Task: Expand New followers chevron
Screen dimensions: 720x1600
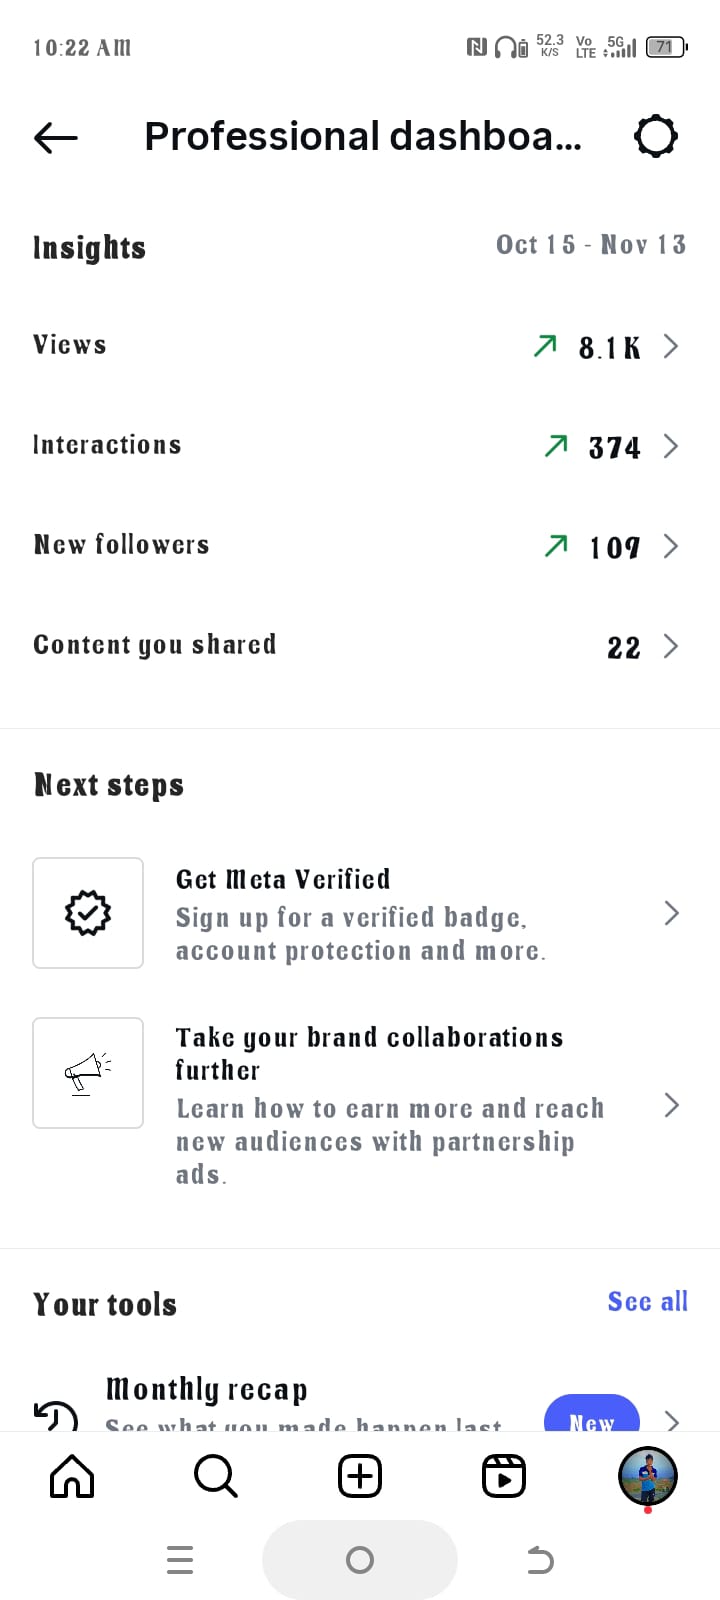Action: pyautogui.click(x=671, y=546)
